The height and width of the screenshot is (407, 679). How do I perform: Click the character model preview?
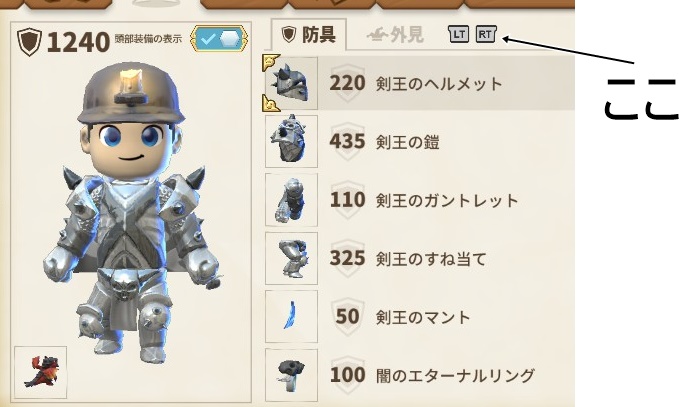coord(131,212)
